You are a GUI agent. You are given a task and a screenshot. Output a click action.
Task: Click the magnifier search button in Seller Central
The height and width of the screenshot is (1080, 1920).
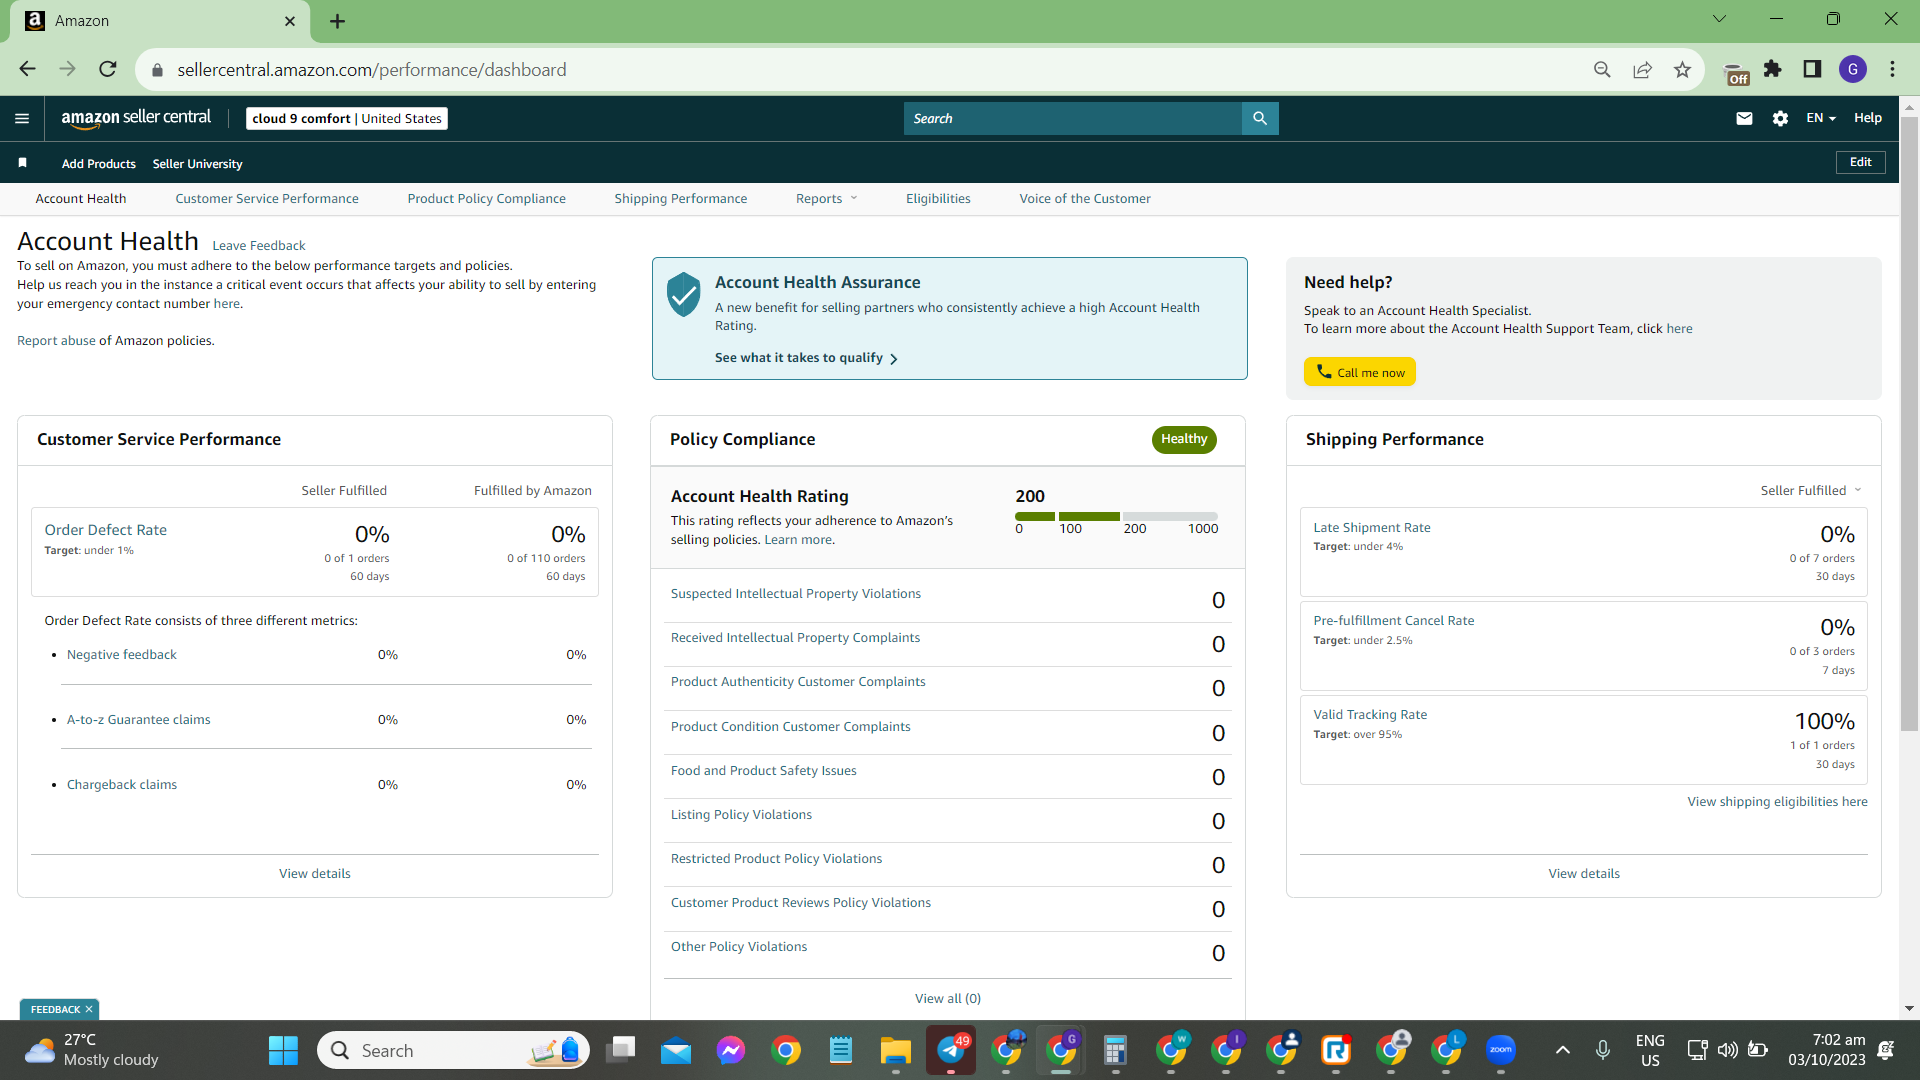[1260, 118]
